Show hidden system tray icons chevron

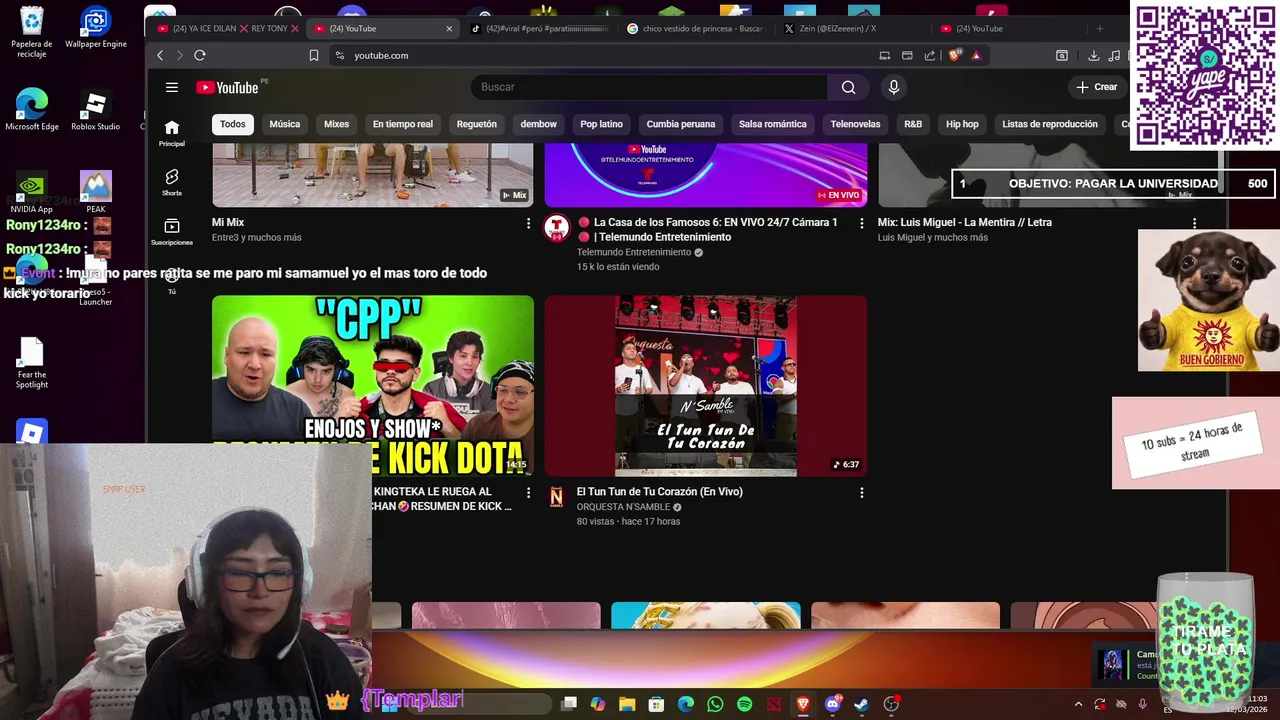click(x=1078, y=704)
